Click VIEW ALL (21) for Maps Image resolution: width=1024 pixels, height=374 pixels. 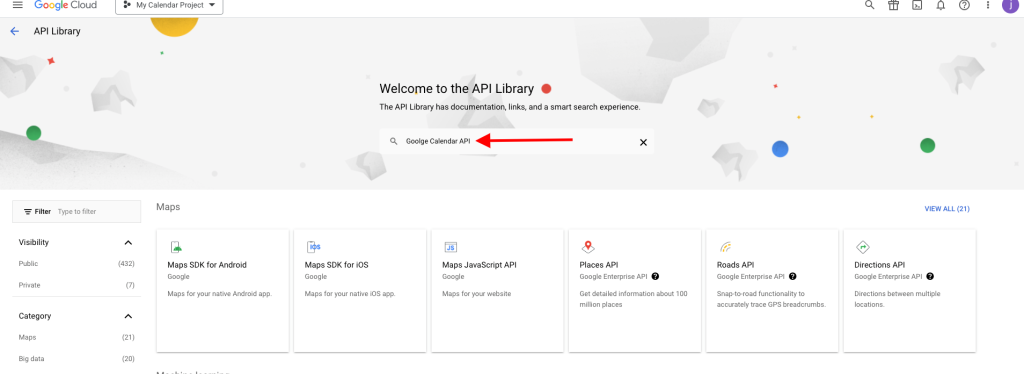[947, 209]
